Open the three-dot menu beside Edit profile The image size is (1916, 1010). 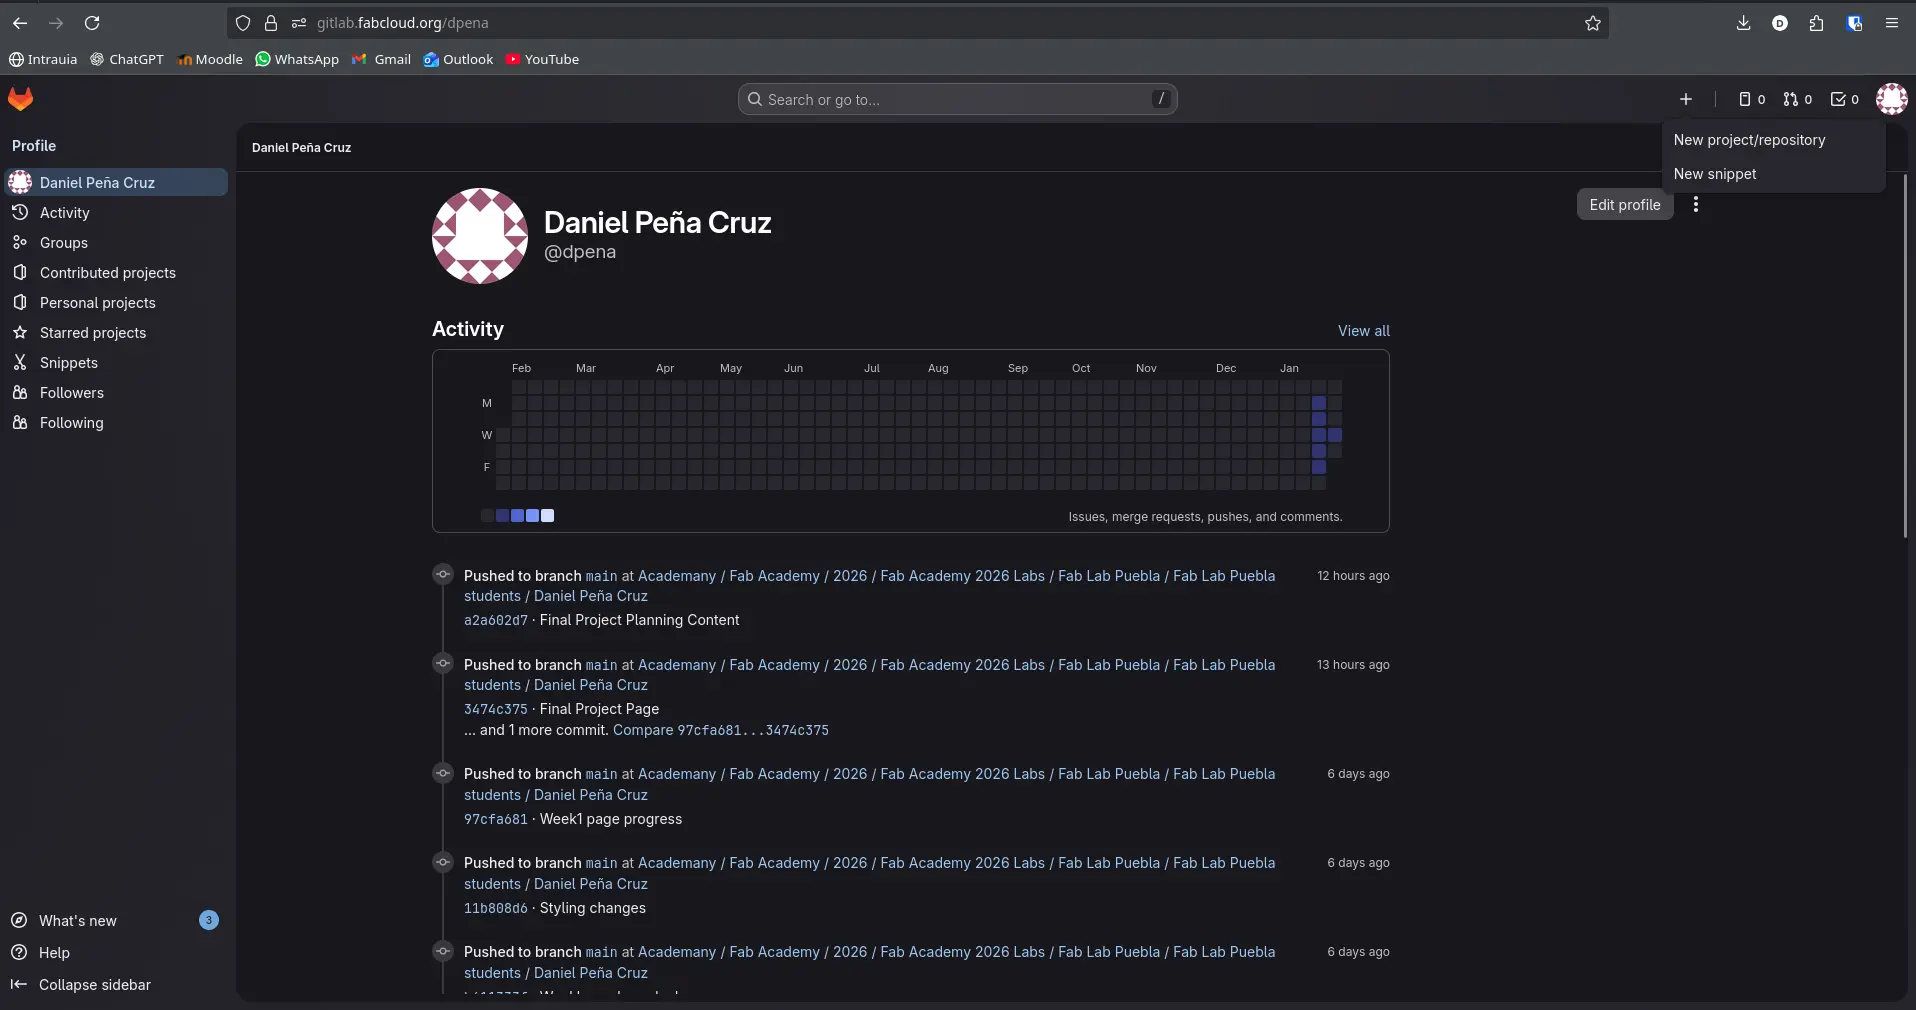(x=1697, y=204)
